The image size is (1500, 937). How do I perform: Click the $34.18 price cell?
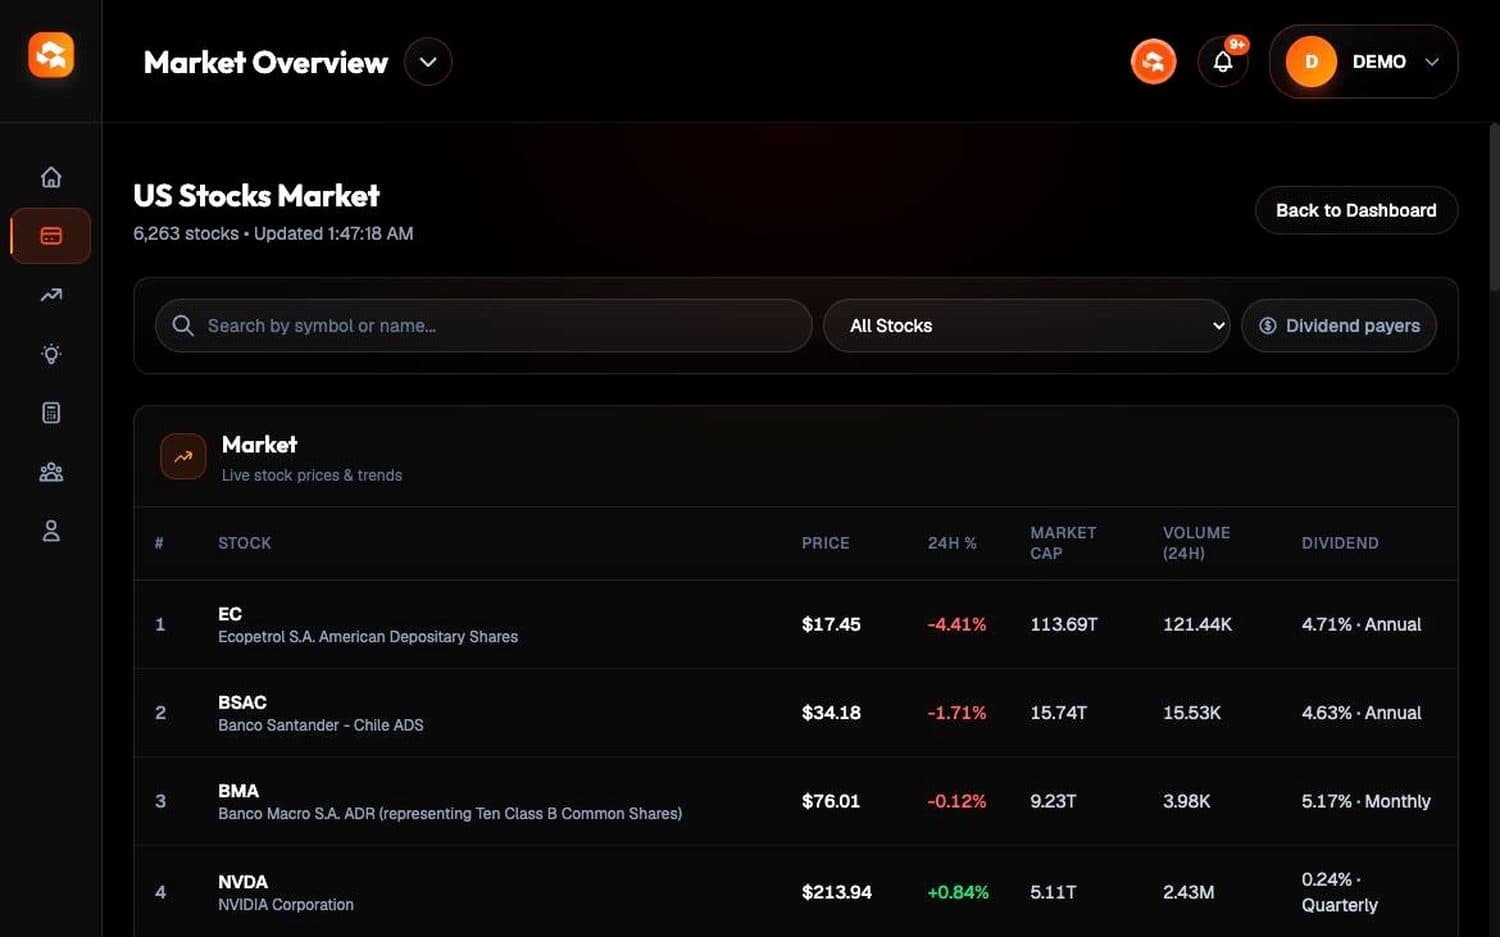pyautogui.click(x=831, y=713)
